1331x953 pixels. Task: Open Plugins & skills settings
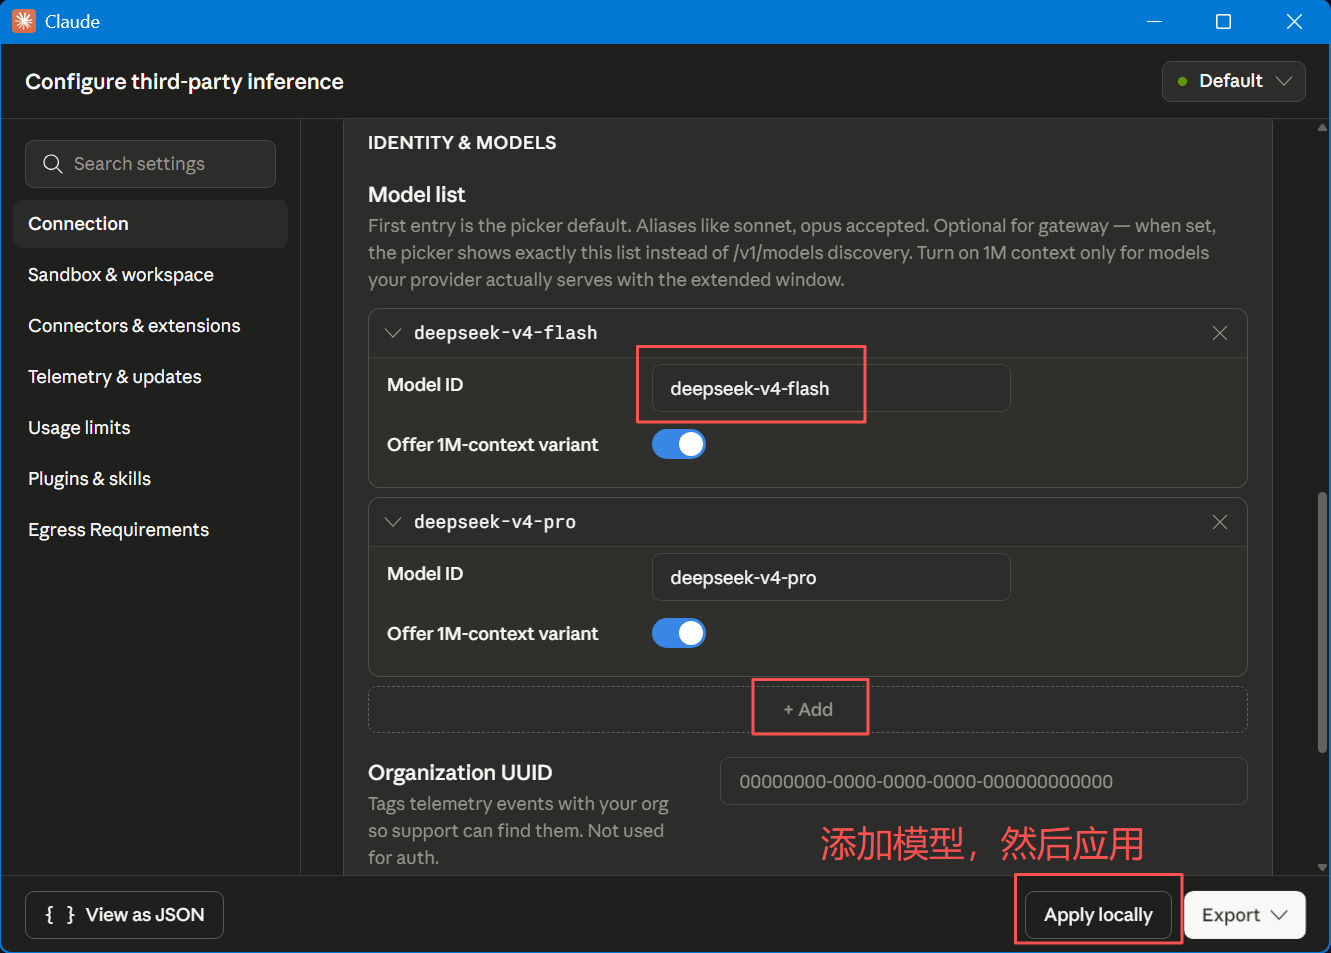(150, 479)
